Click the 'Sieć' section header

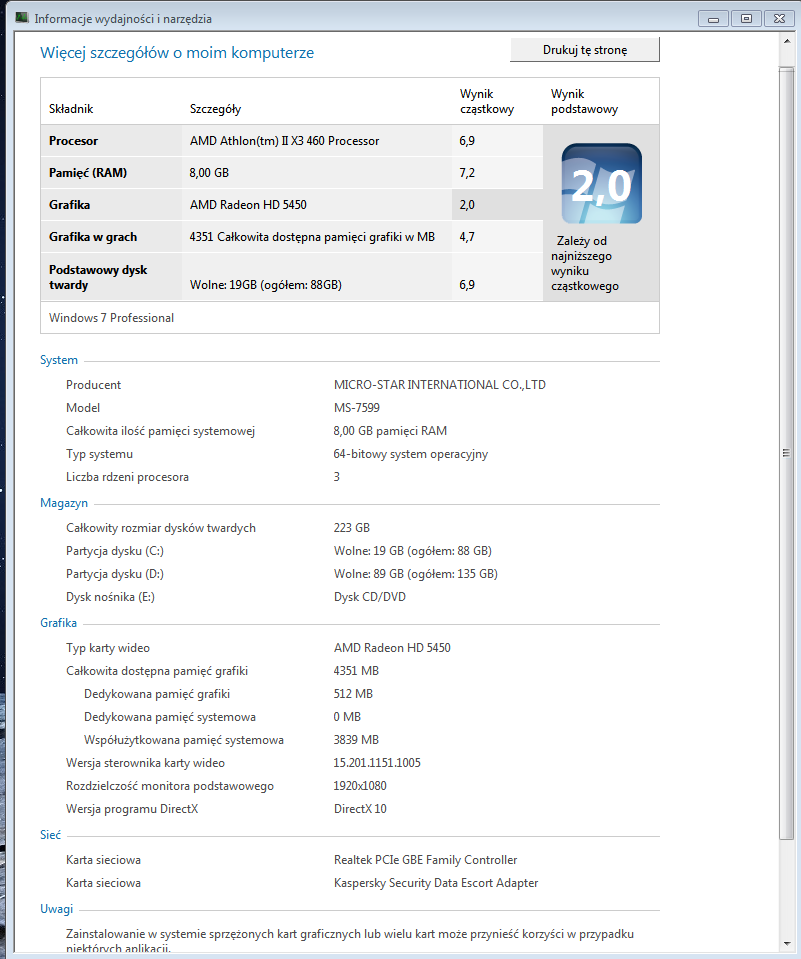click(51, 835)
